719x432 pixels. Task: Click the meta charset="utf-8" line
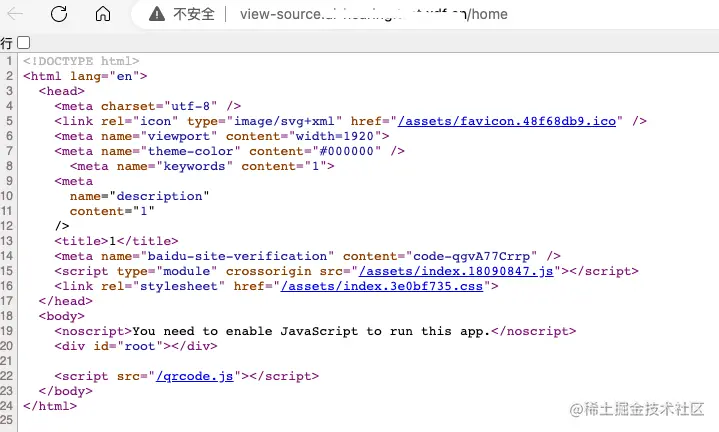tap(148, 106)
